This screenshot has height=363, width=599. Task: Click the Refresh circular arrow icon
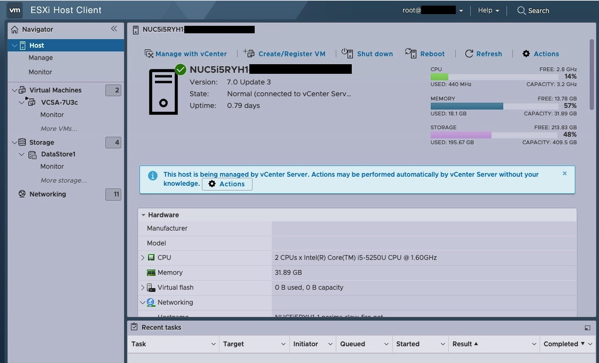point(469,53)
